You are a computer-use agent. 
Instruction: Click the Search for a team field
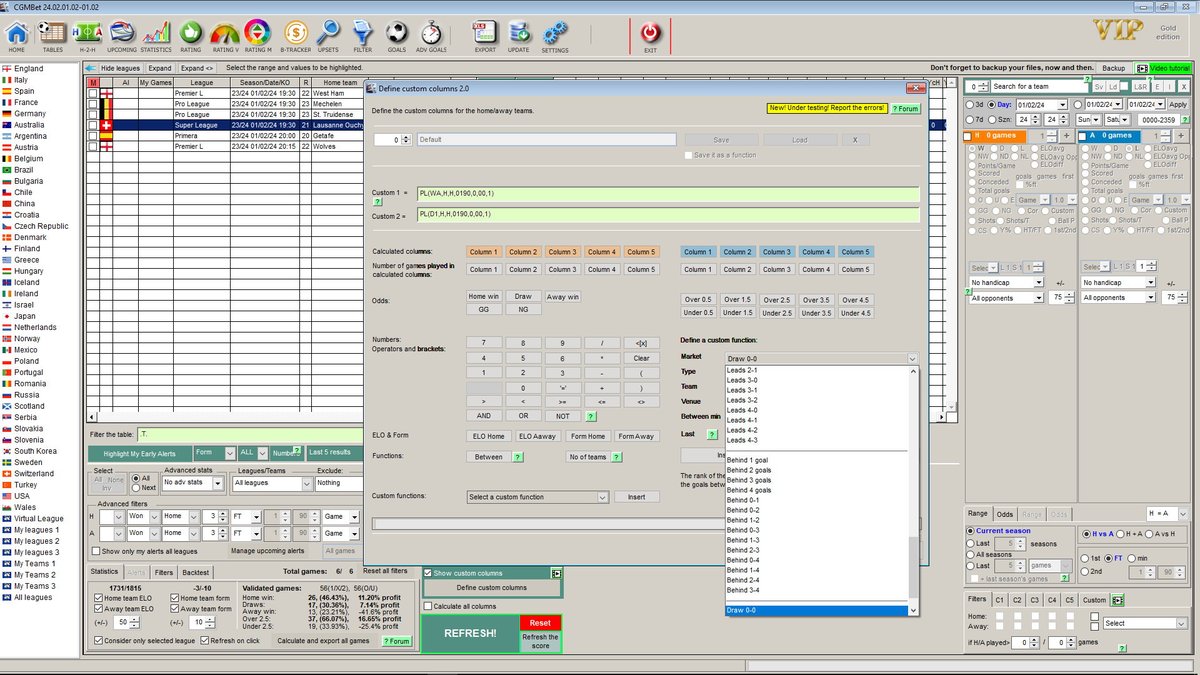(x=1040, y=87)
